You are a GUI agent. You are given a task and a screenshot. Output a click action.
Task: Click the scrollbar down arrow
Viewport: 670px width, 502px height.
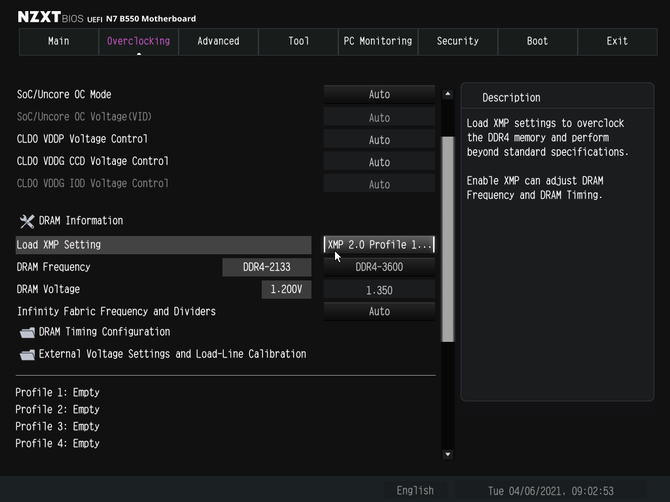point(448,454)
